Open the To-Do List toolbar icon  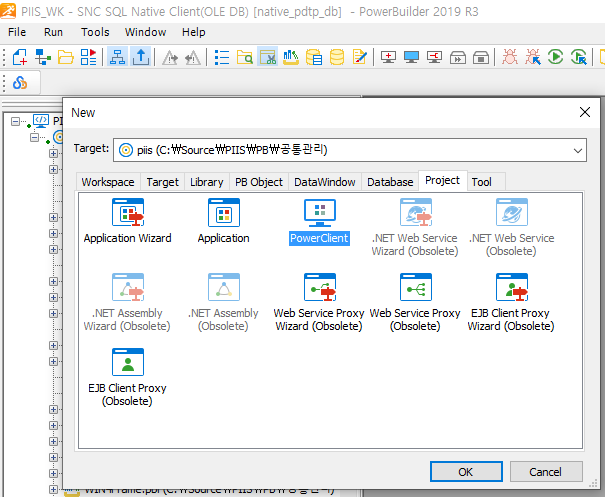222,57
